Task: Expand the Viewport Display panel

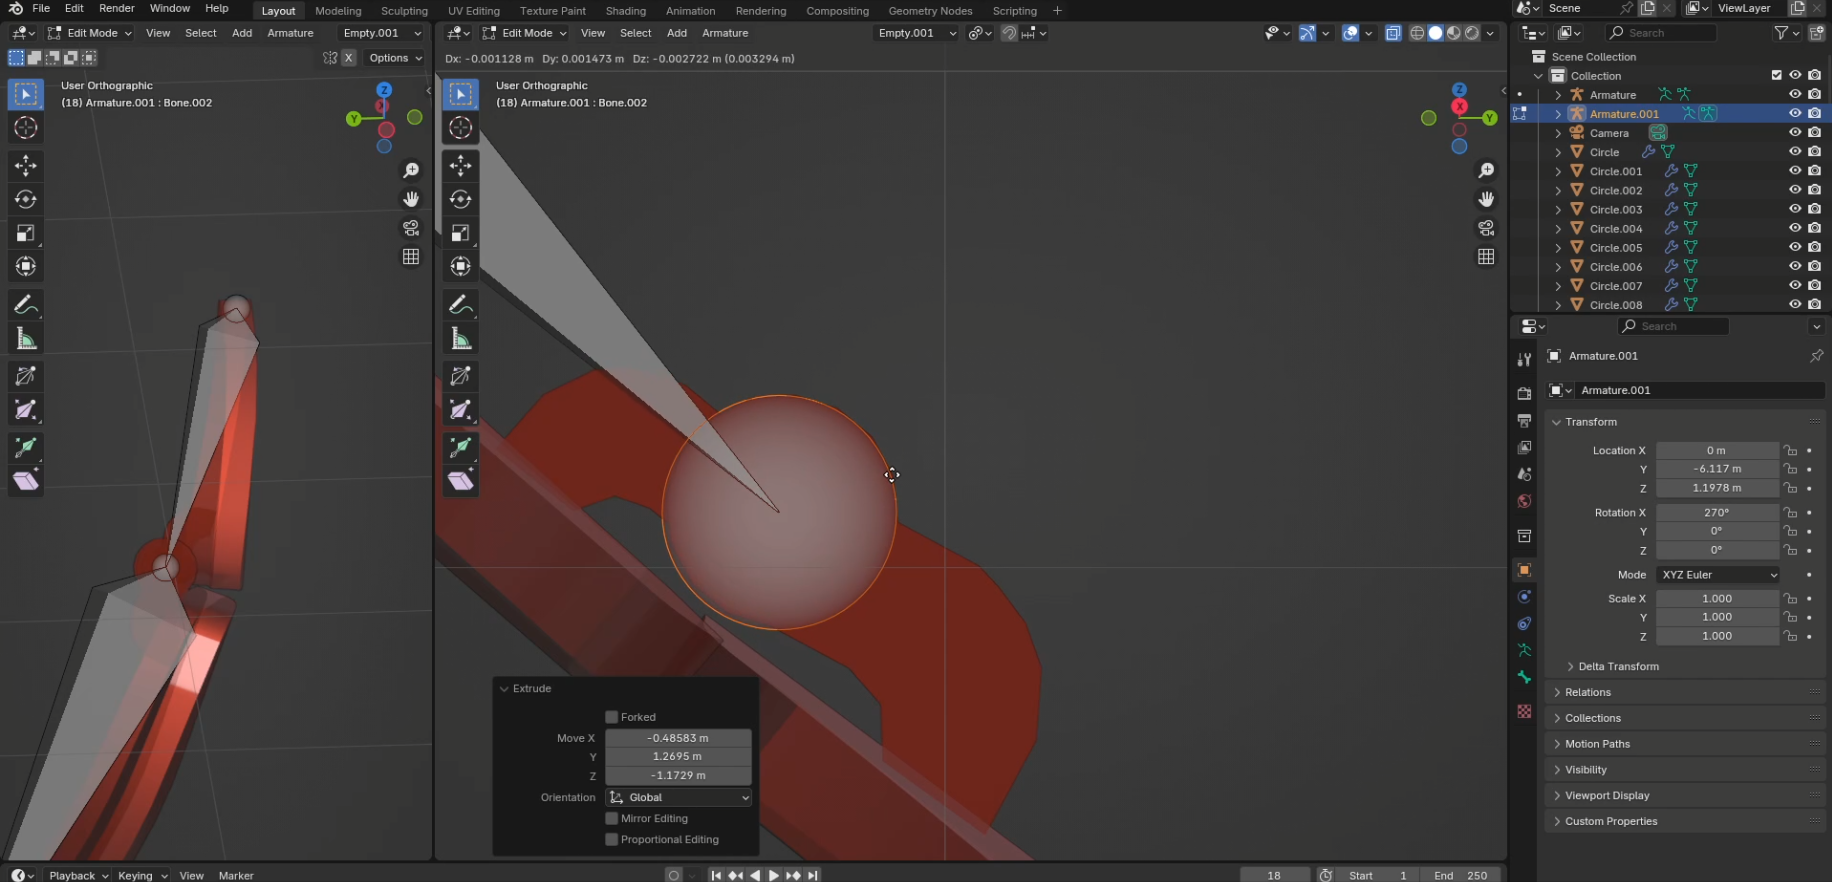Action: tap(1606, 795)
